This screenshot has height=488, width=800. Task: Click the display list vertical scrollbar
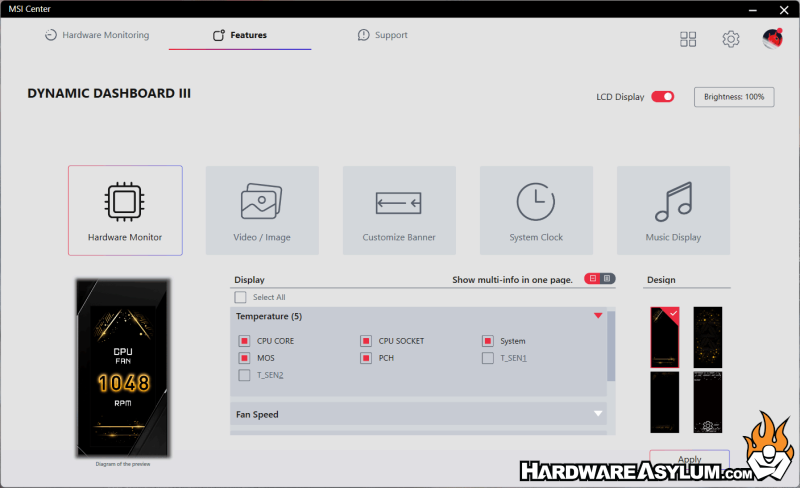tap(611, 347)
